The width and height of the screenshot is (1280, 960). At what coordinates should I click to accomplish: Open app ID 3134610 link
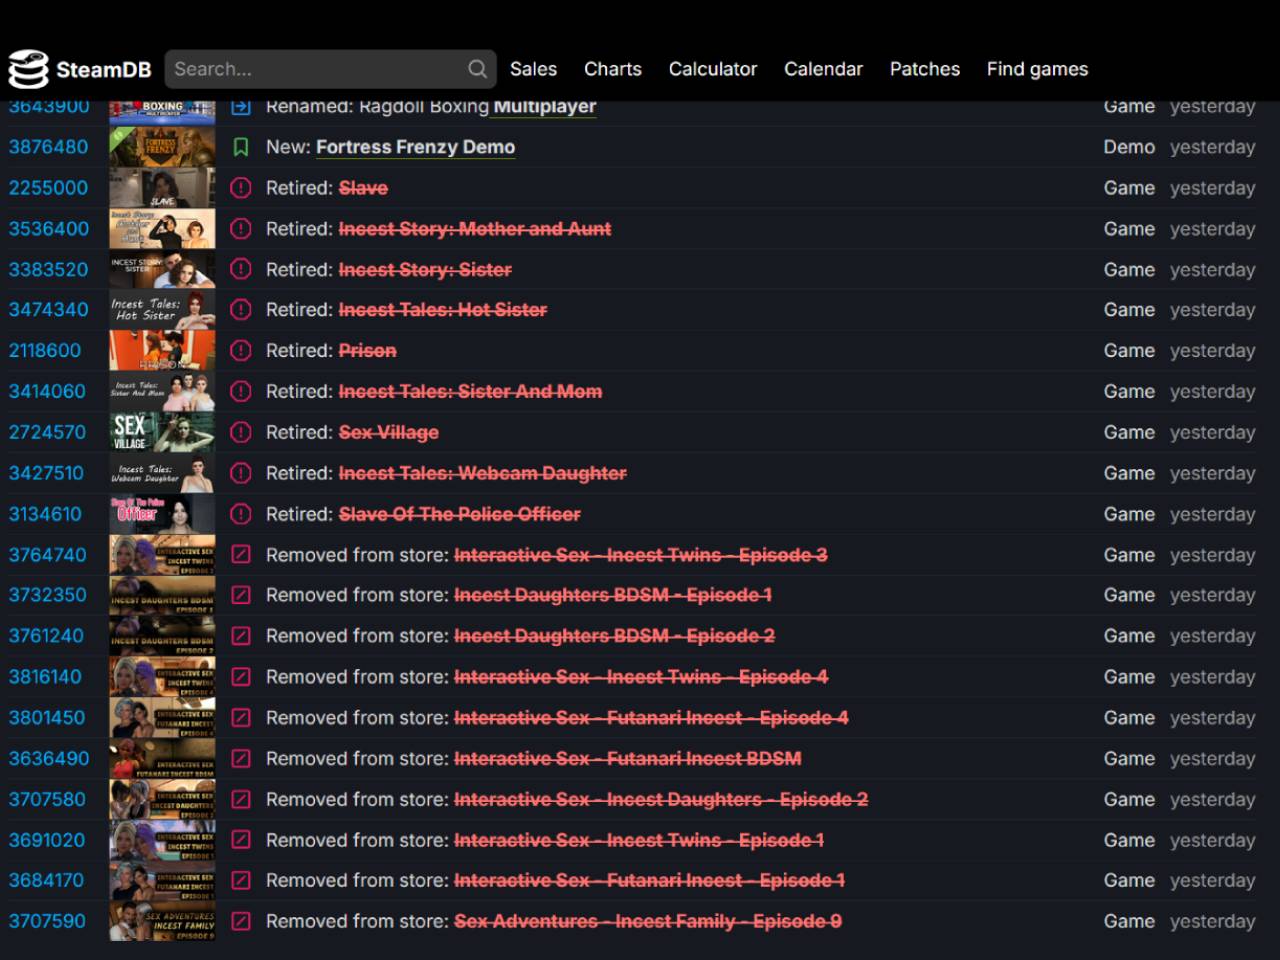click(x=45, y=514)
